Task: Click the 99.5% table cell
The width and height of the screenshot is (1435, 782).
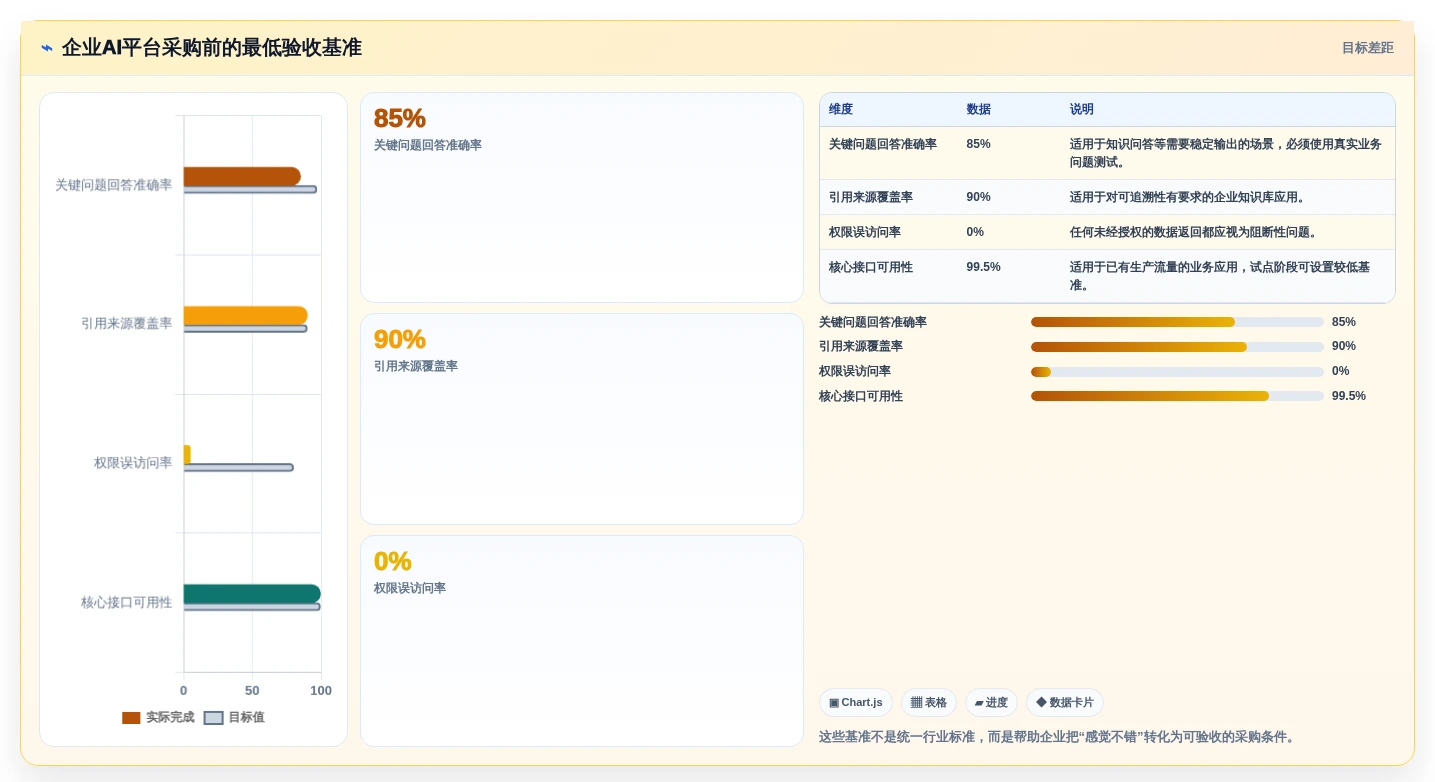Action: coord(983,267)
